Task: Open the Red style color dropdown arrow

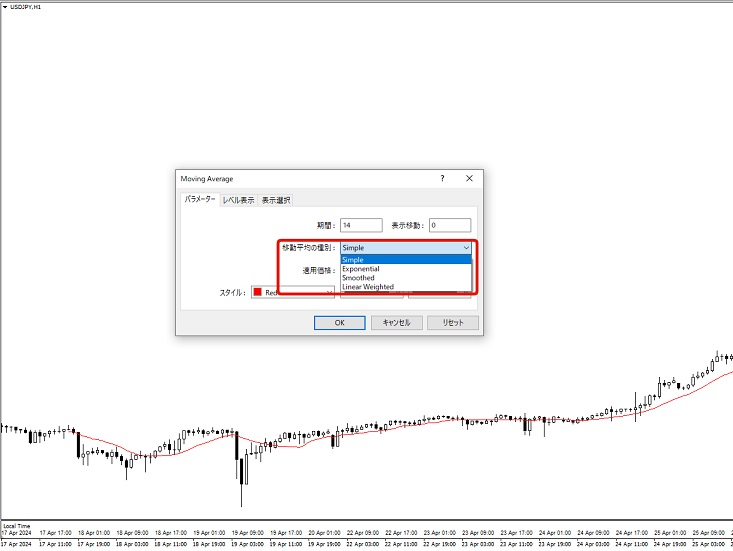Action: pyautogui.click(x=329, y=293)
